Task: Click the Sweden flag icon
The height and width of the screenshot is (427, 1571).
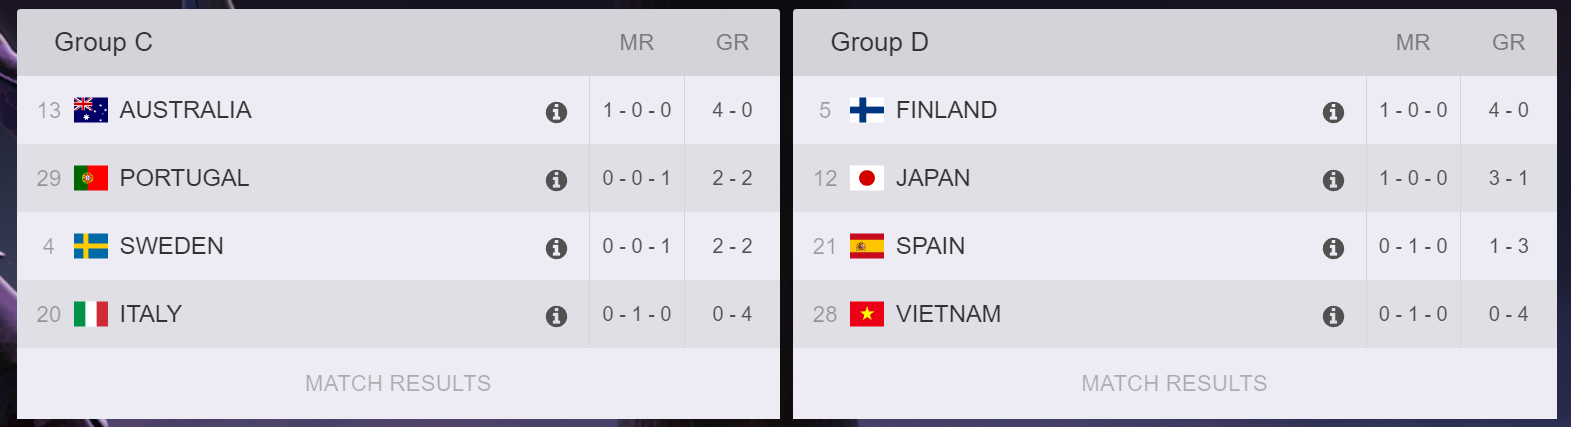Action: point(91,246)
